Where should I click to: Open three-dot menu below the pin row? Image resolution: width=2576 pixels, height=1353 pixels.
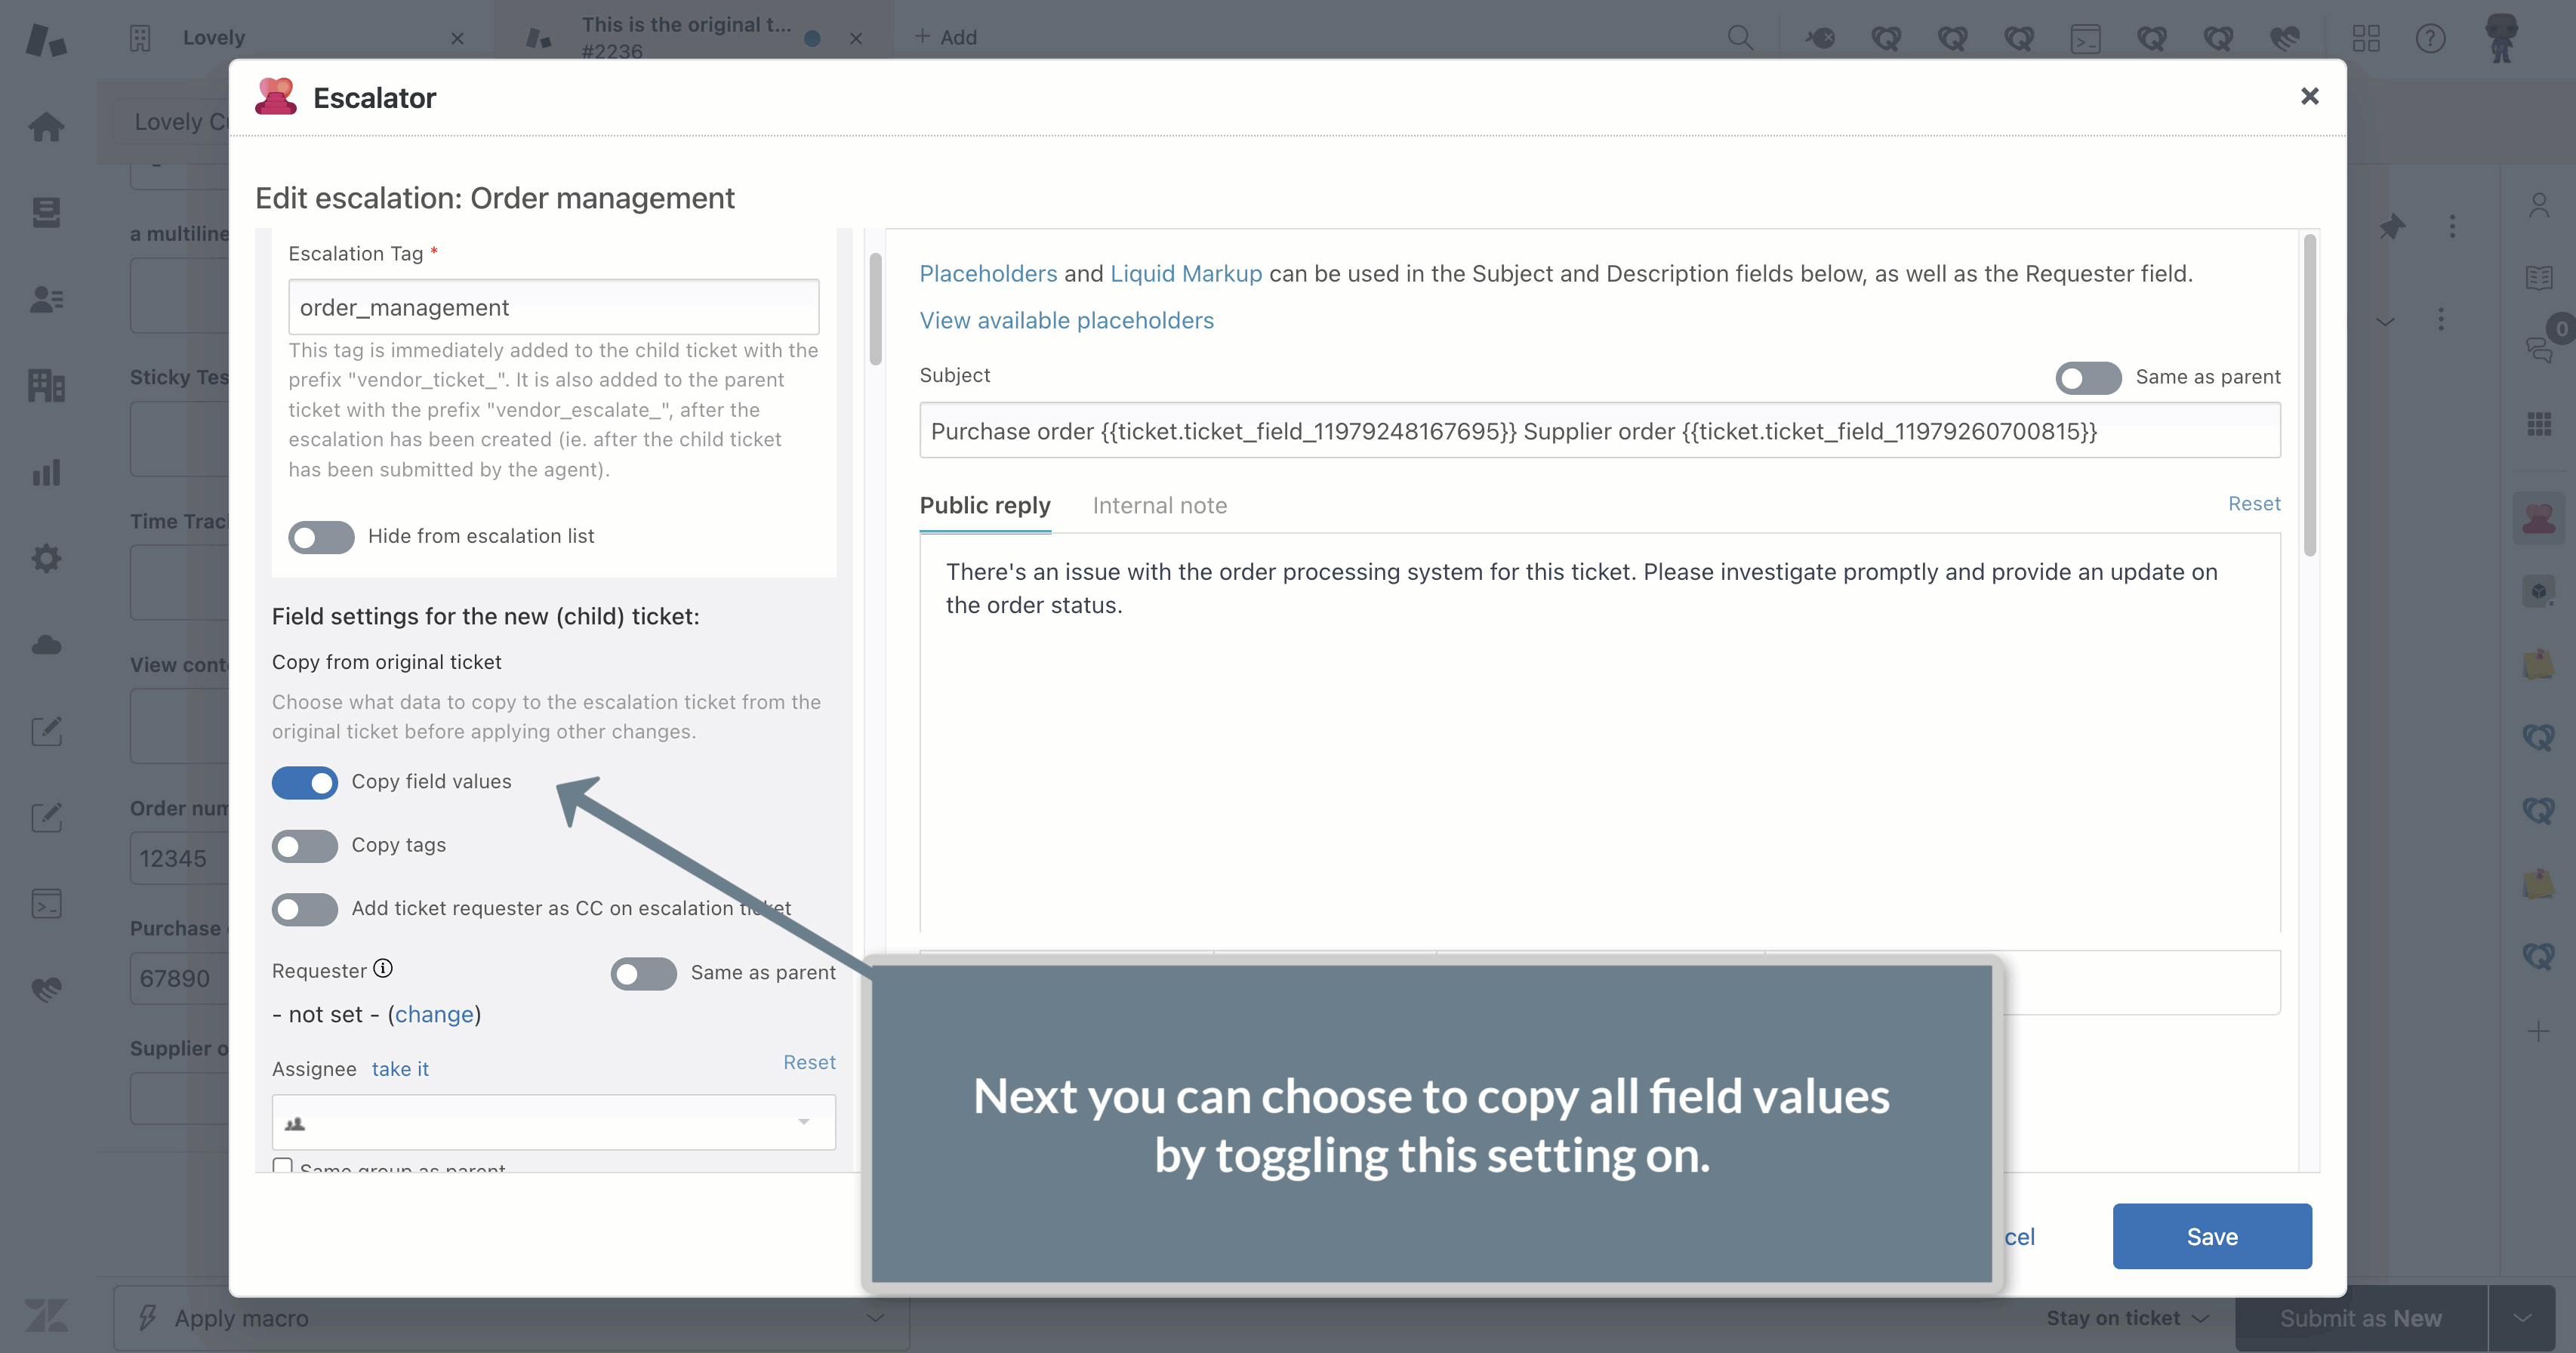(x=2440, y=320)
